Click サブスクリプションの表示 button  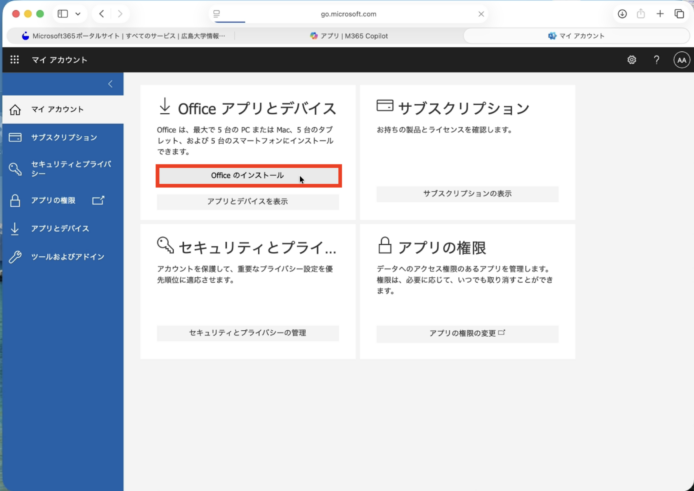(467, 194)
